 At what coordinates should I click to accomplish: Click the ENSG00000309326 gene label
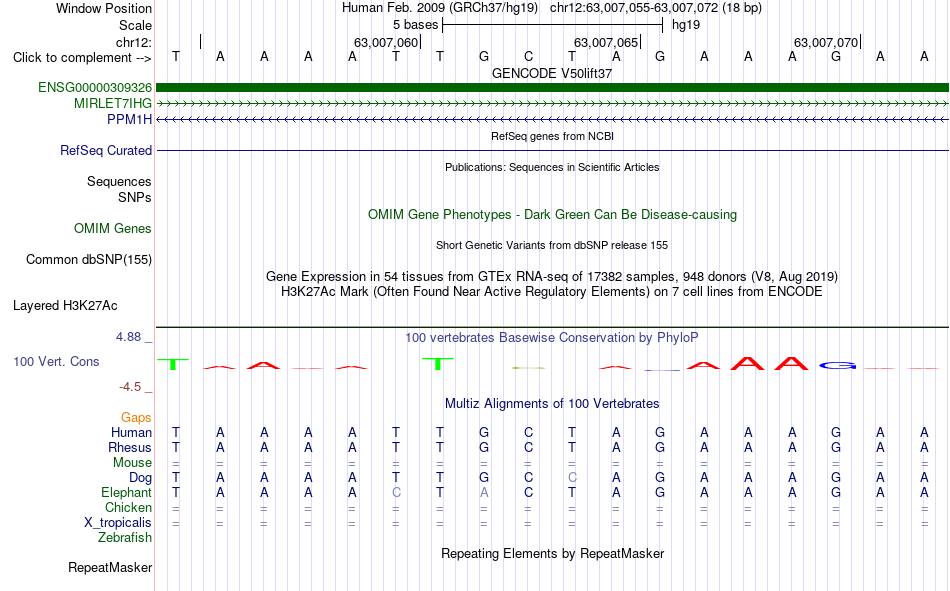pyautogui.click(x=95, y=87)
